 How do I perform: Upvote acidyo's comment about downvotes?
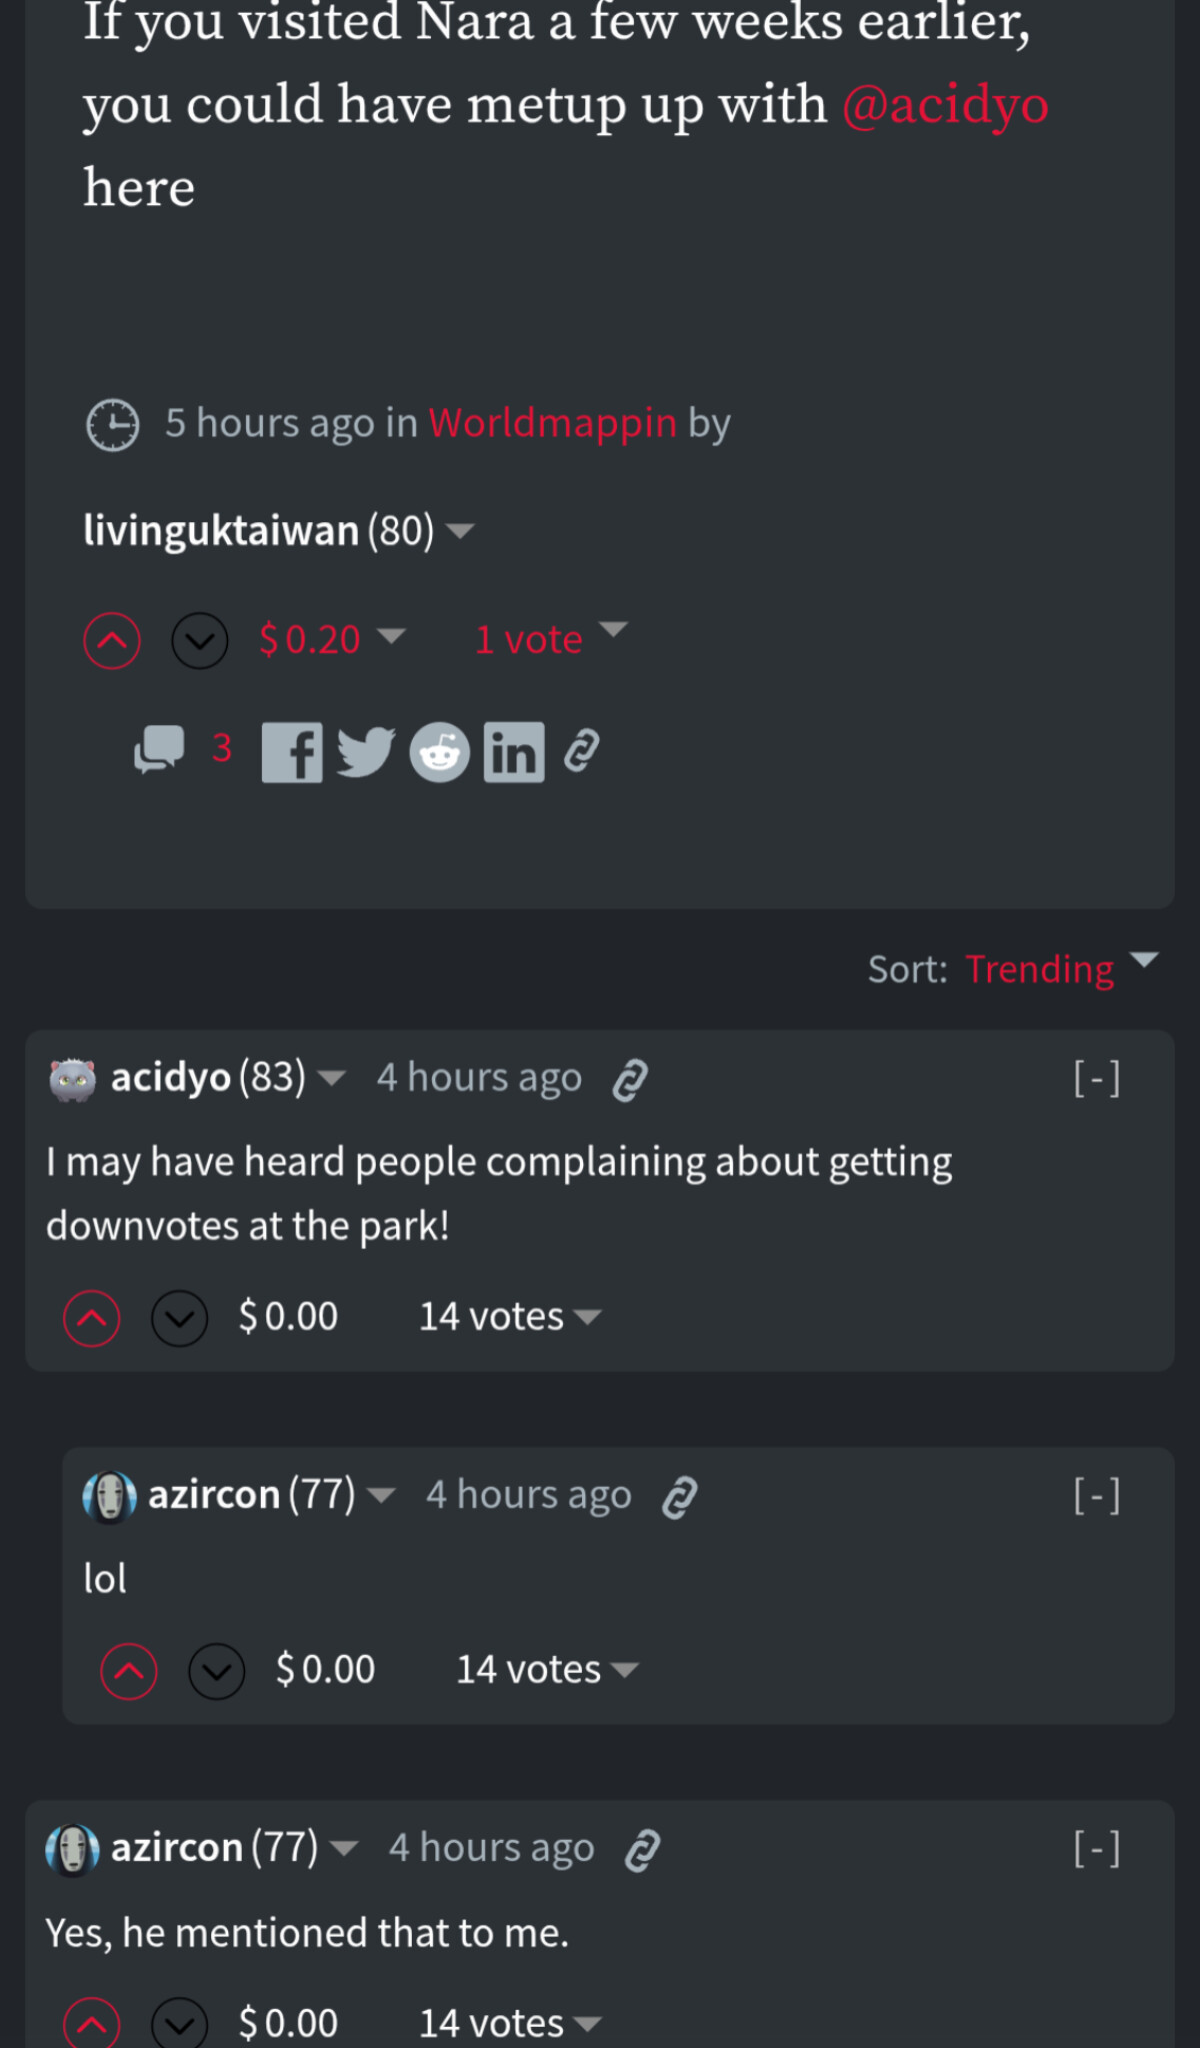click(92, 1318)
